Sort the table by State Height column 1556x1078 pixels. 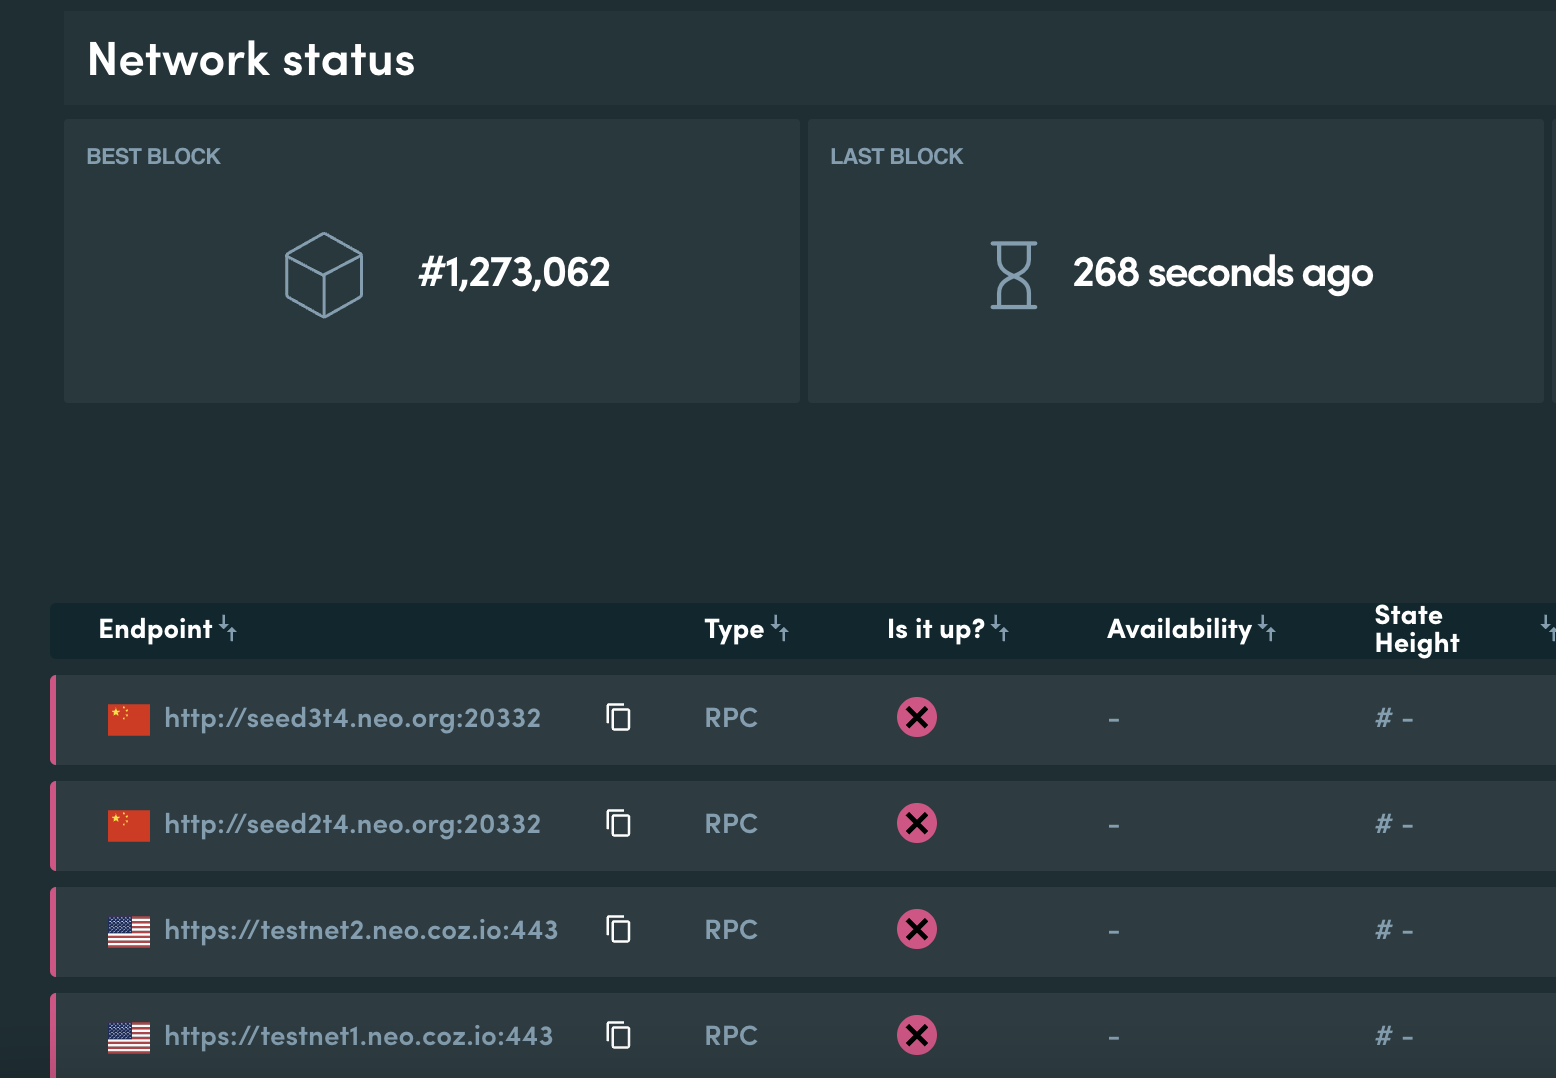tap(1547, 628)
